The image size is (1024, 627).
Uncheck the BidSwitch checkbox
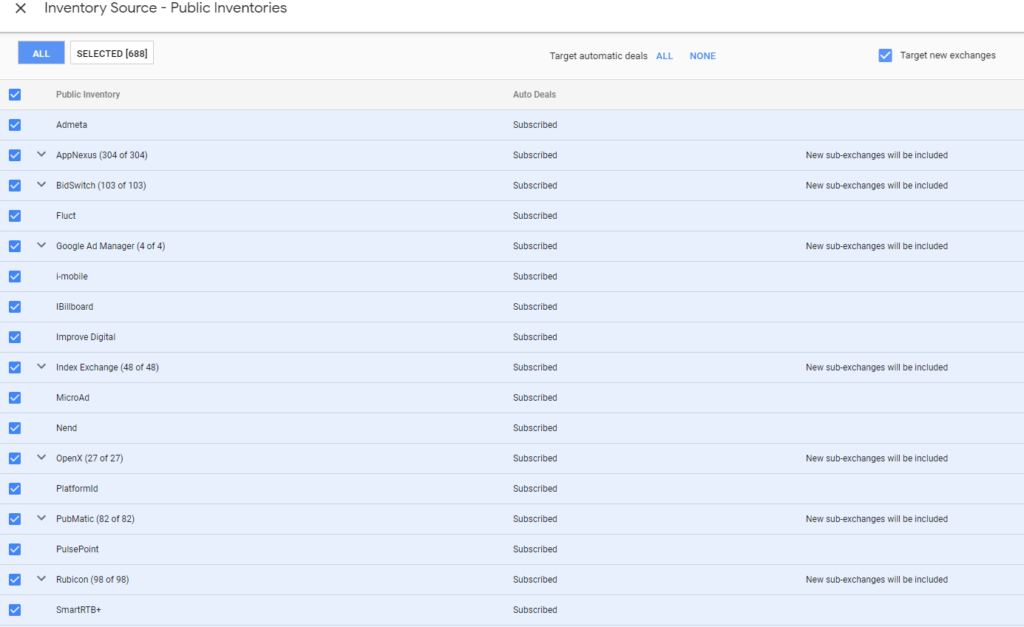coord(15,185)
